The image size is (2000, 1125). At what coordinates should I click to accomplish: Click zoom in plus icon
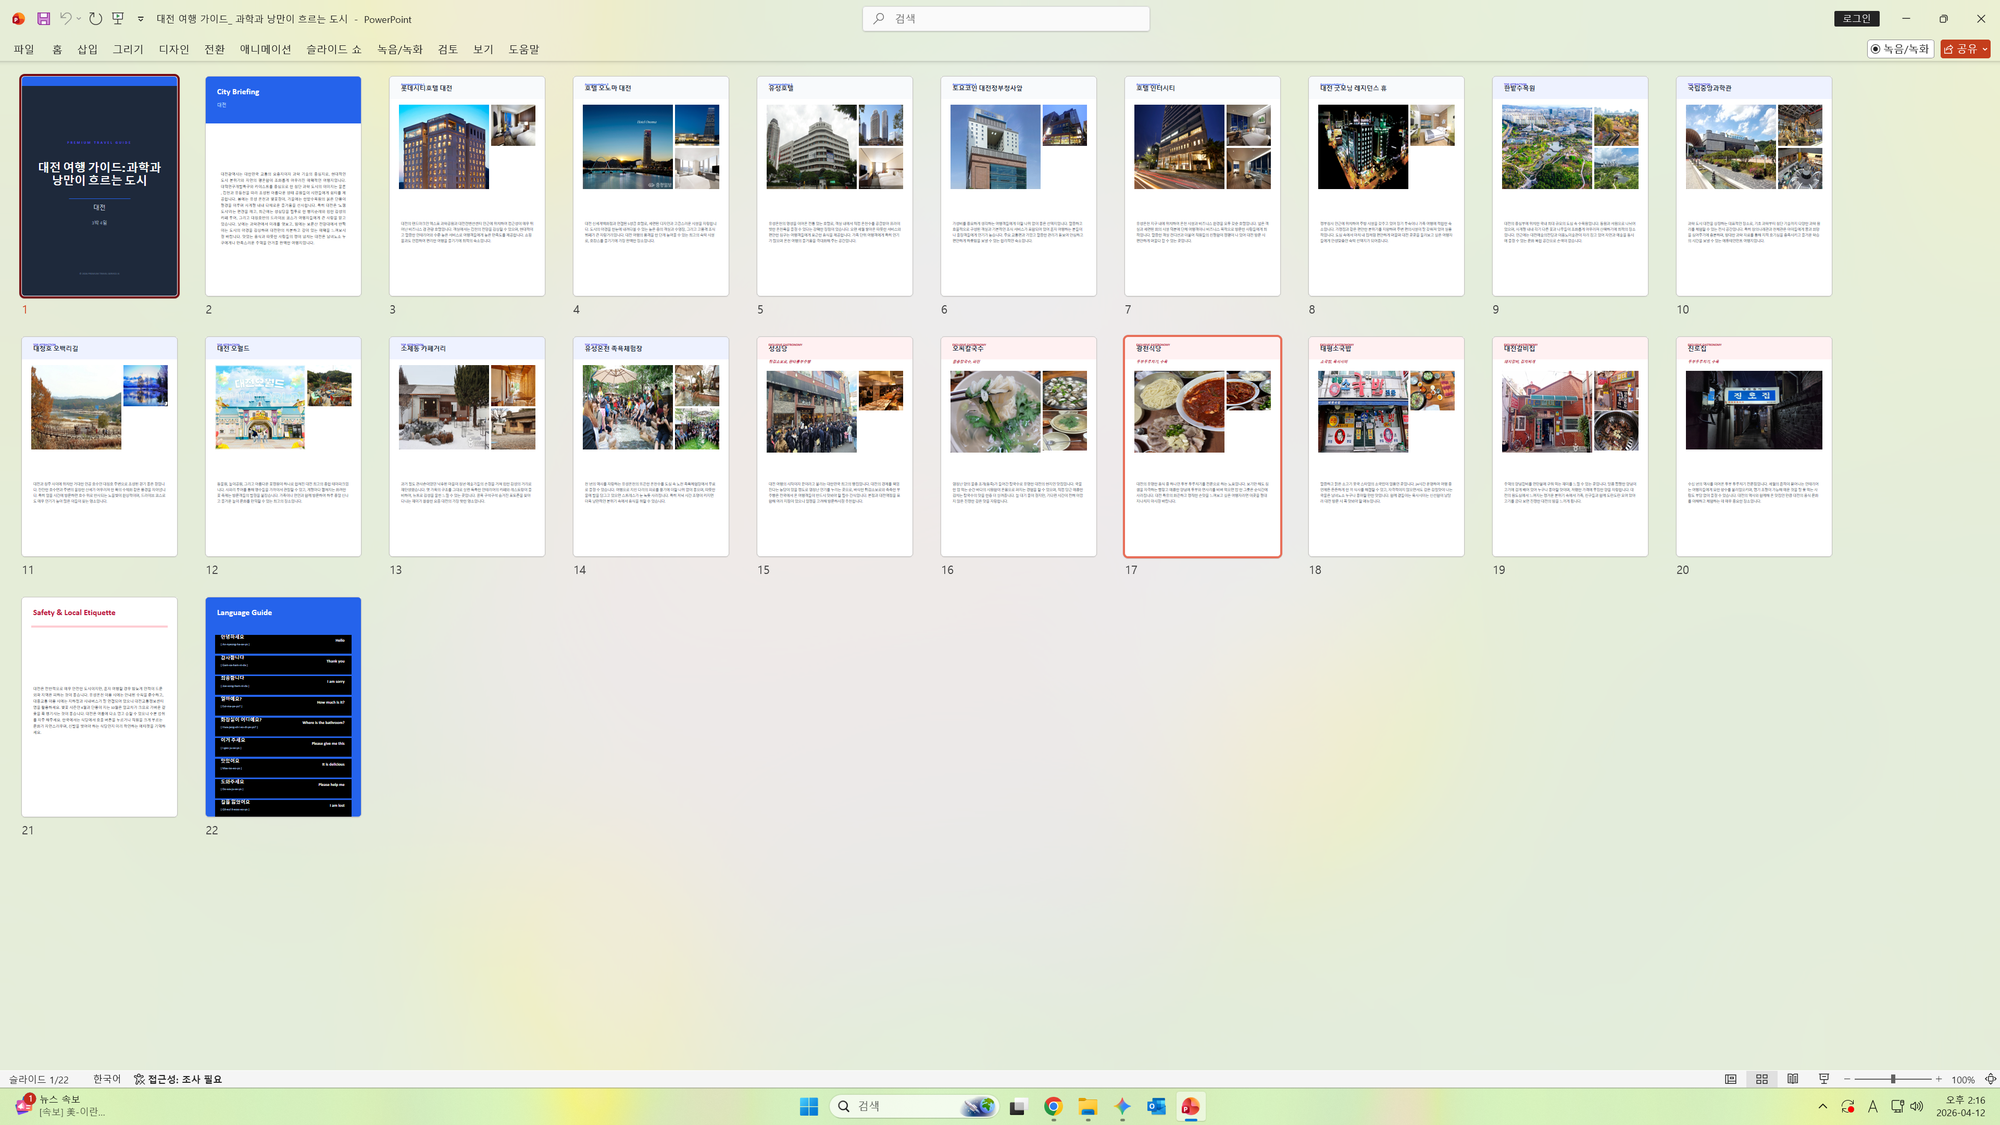[x=1938, y=1079]
